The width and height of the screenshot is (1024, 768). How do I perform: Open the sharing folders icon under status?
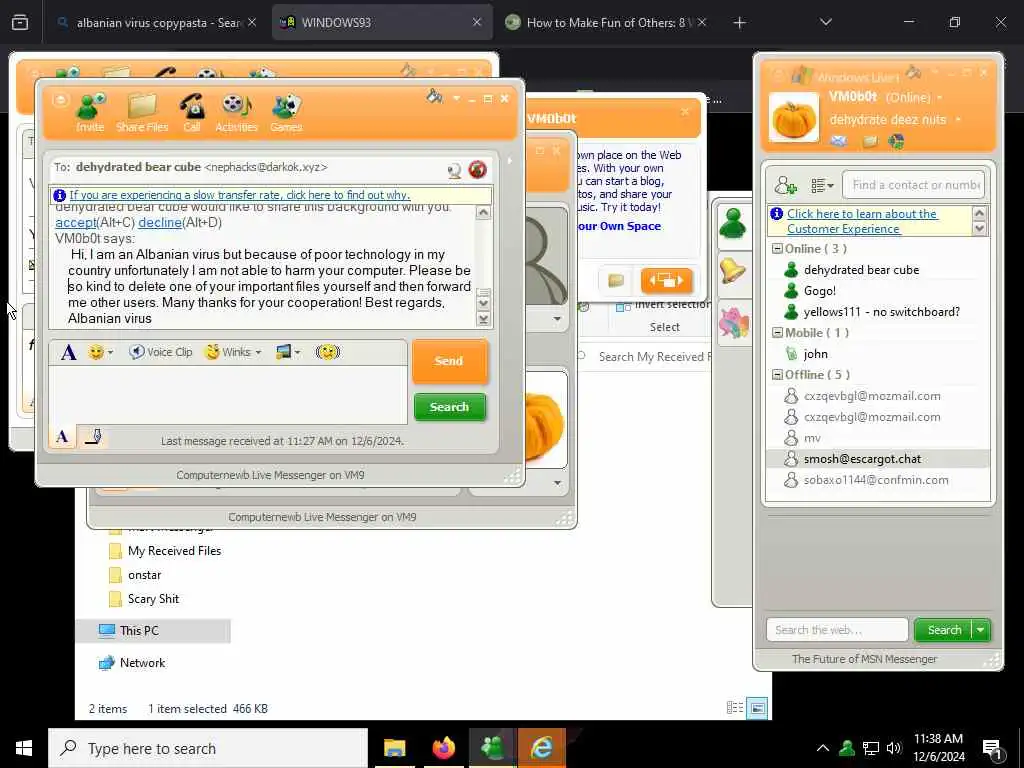pos(869,141)
